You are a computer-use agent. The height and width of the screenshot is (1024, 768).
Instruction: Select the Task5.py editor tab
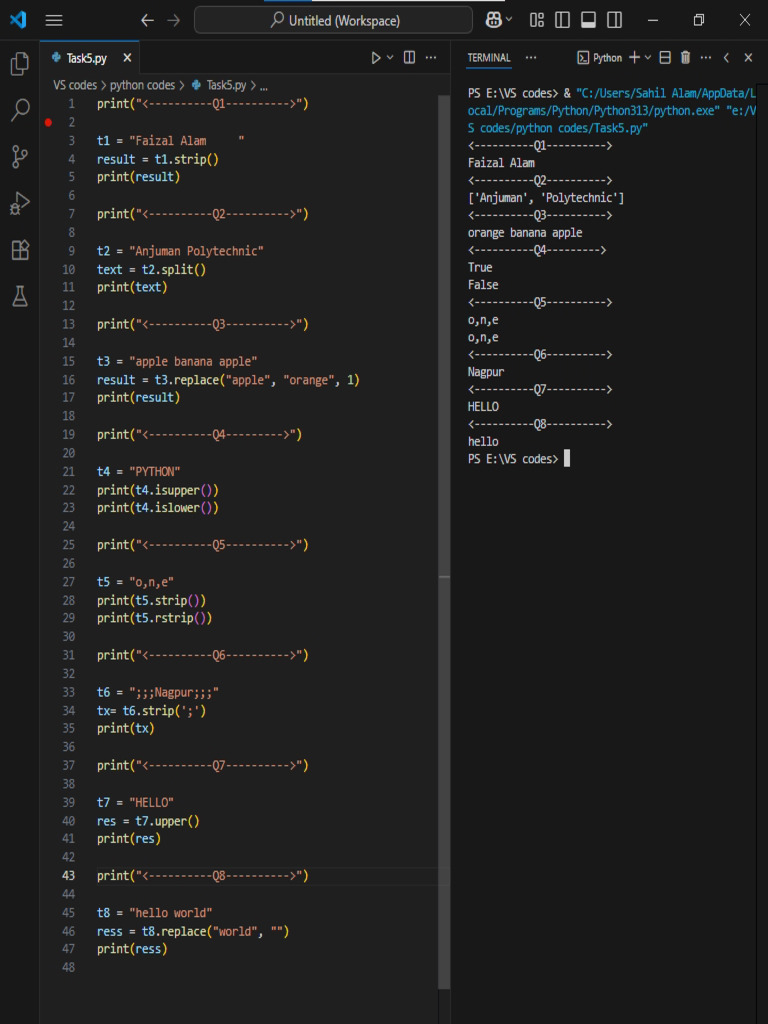(85, 58)
